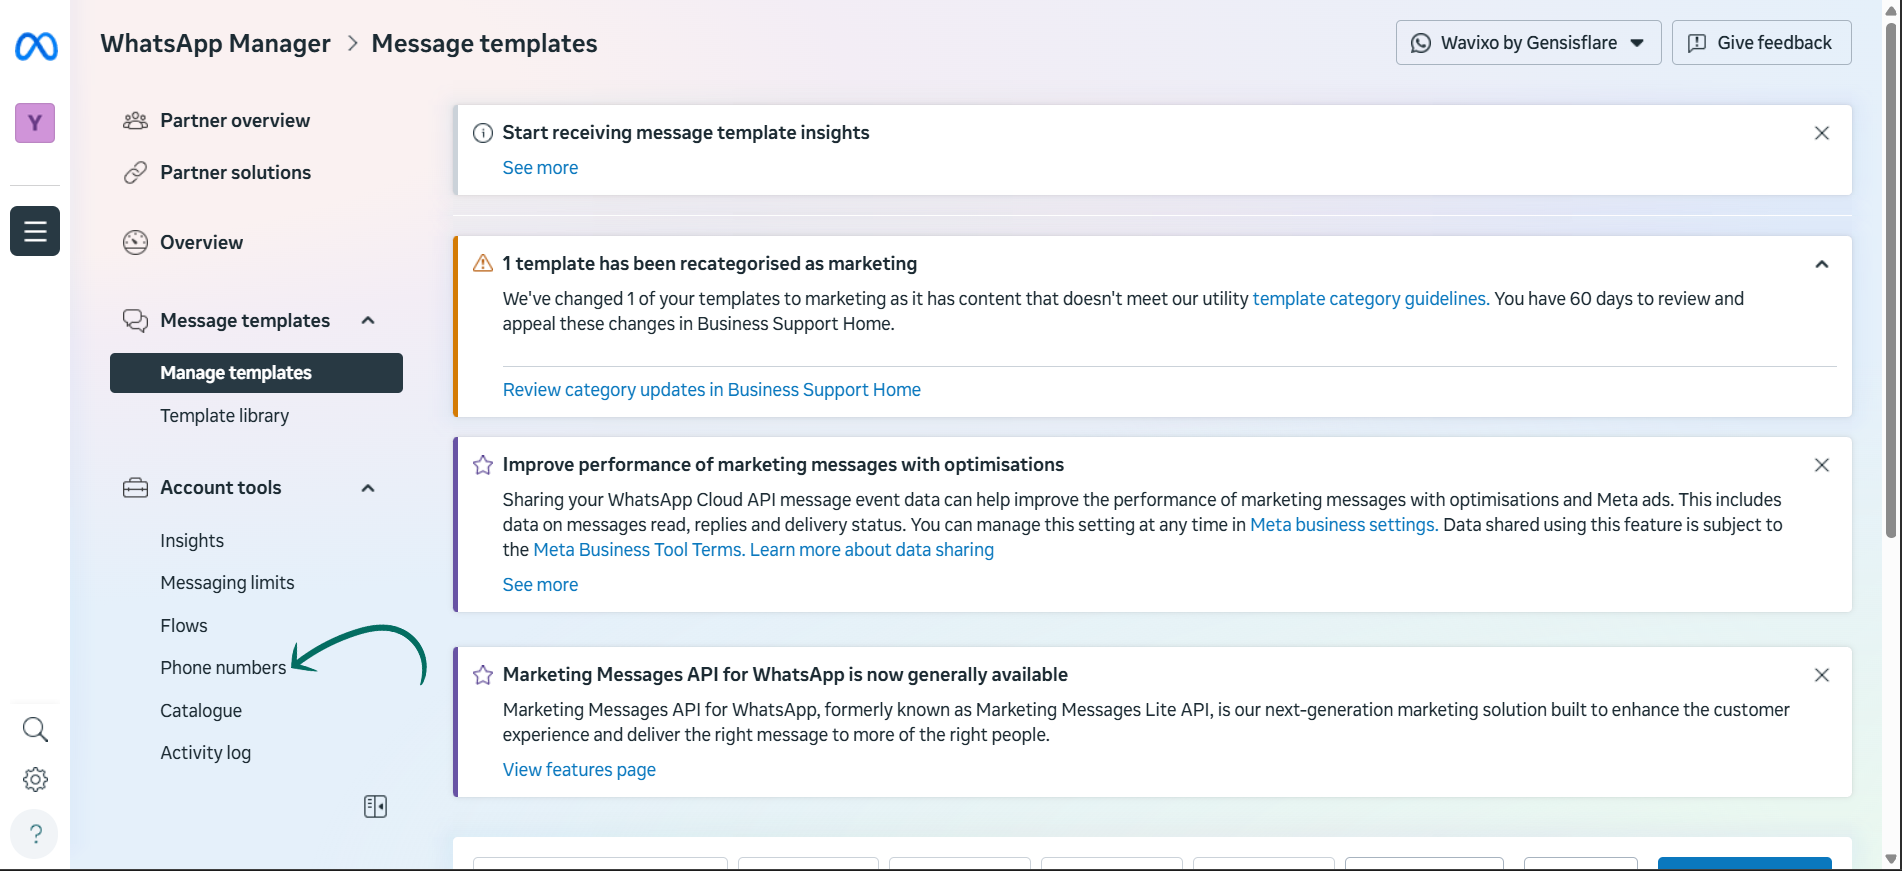The image size is (1902, 871).
Task: Collapse the Account tools section
Action: [x=368, y=488]
